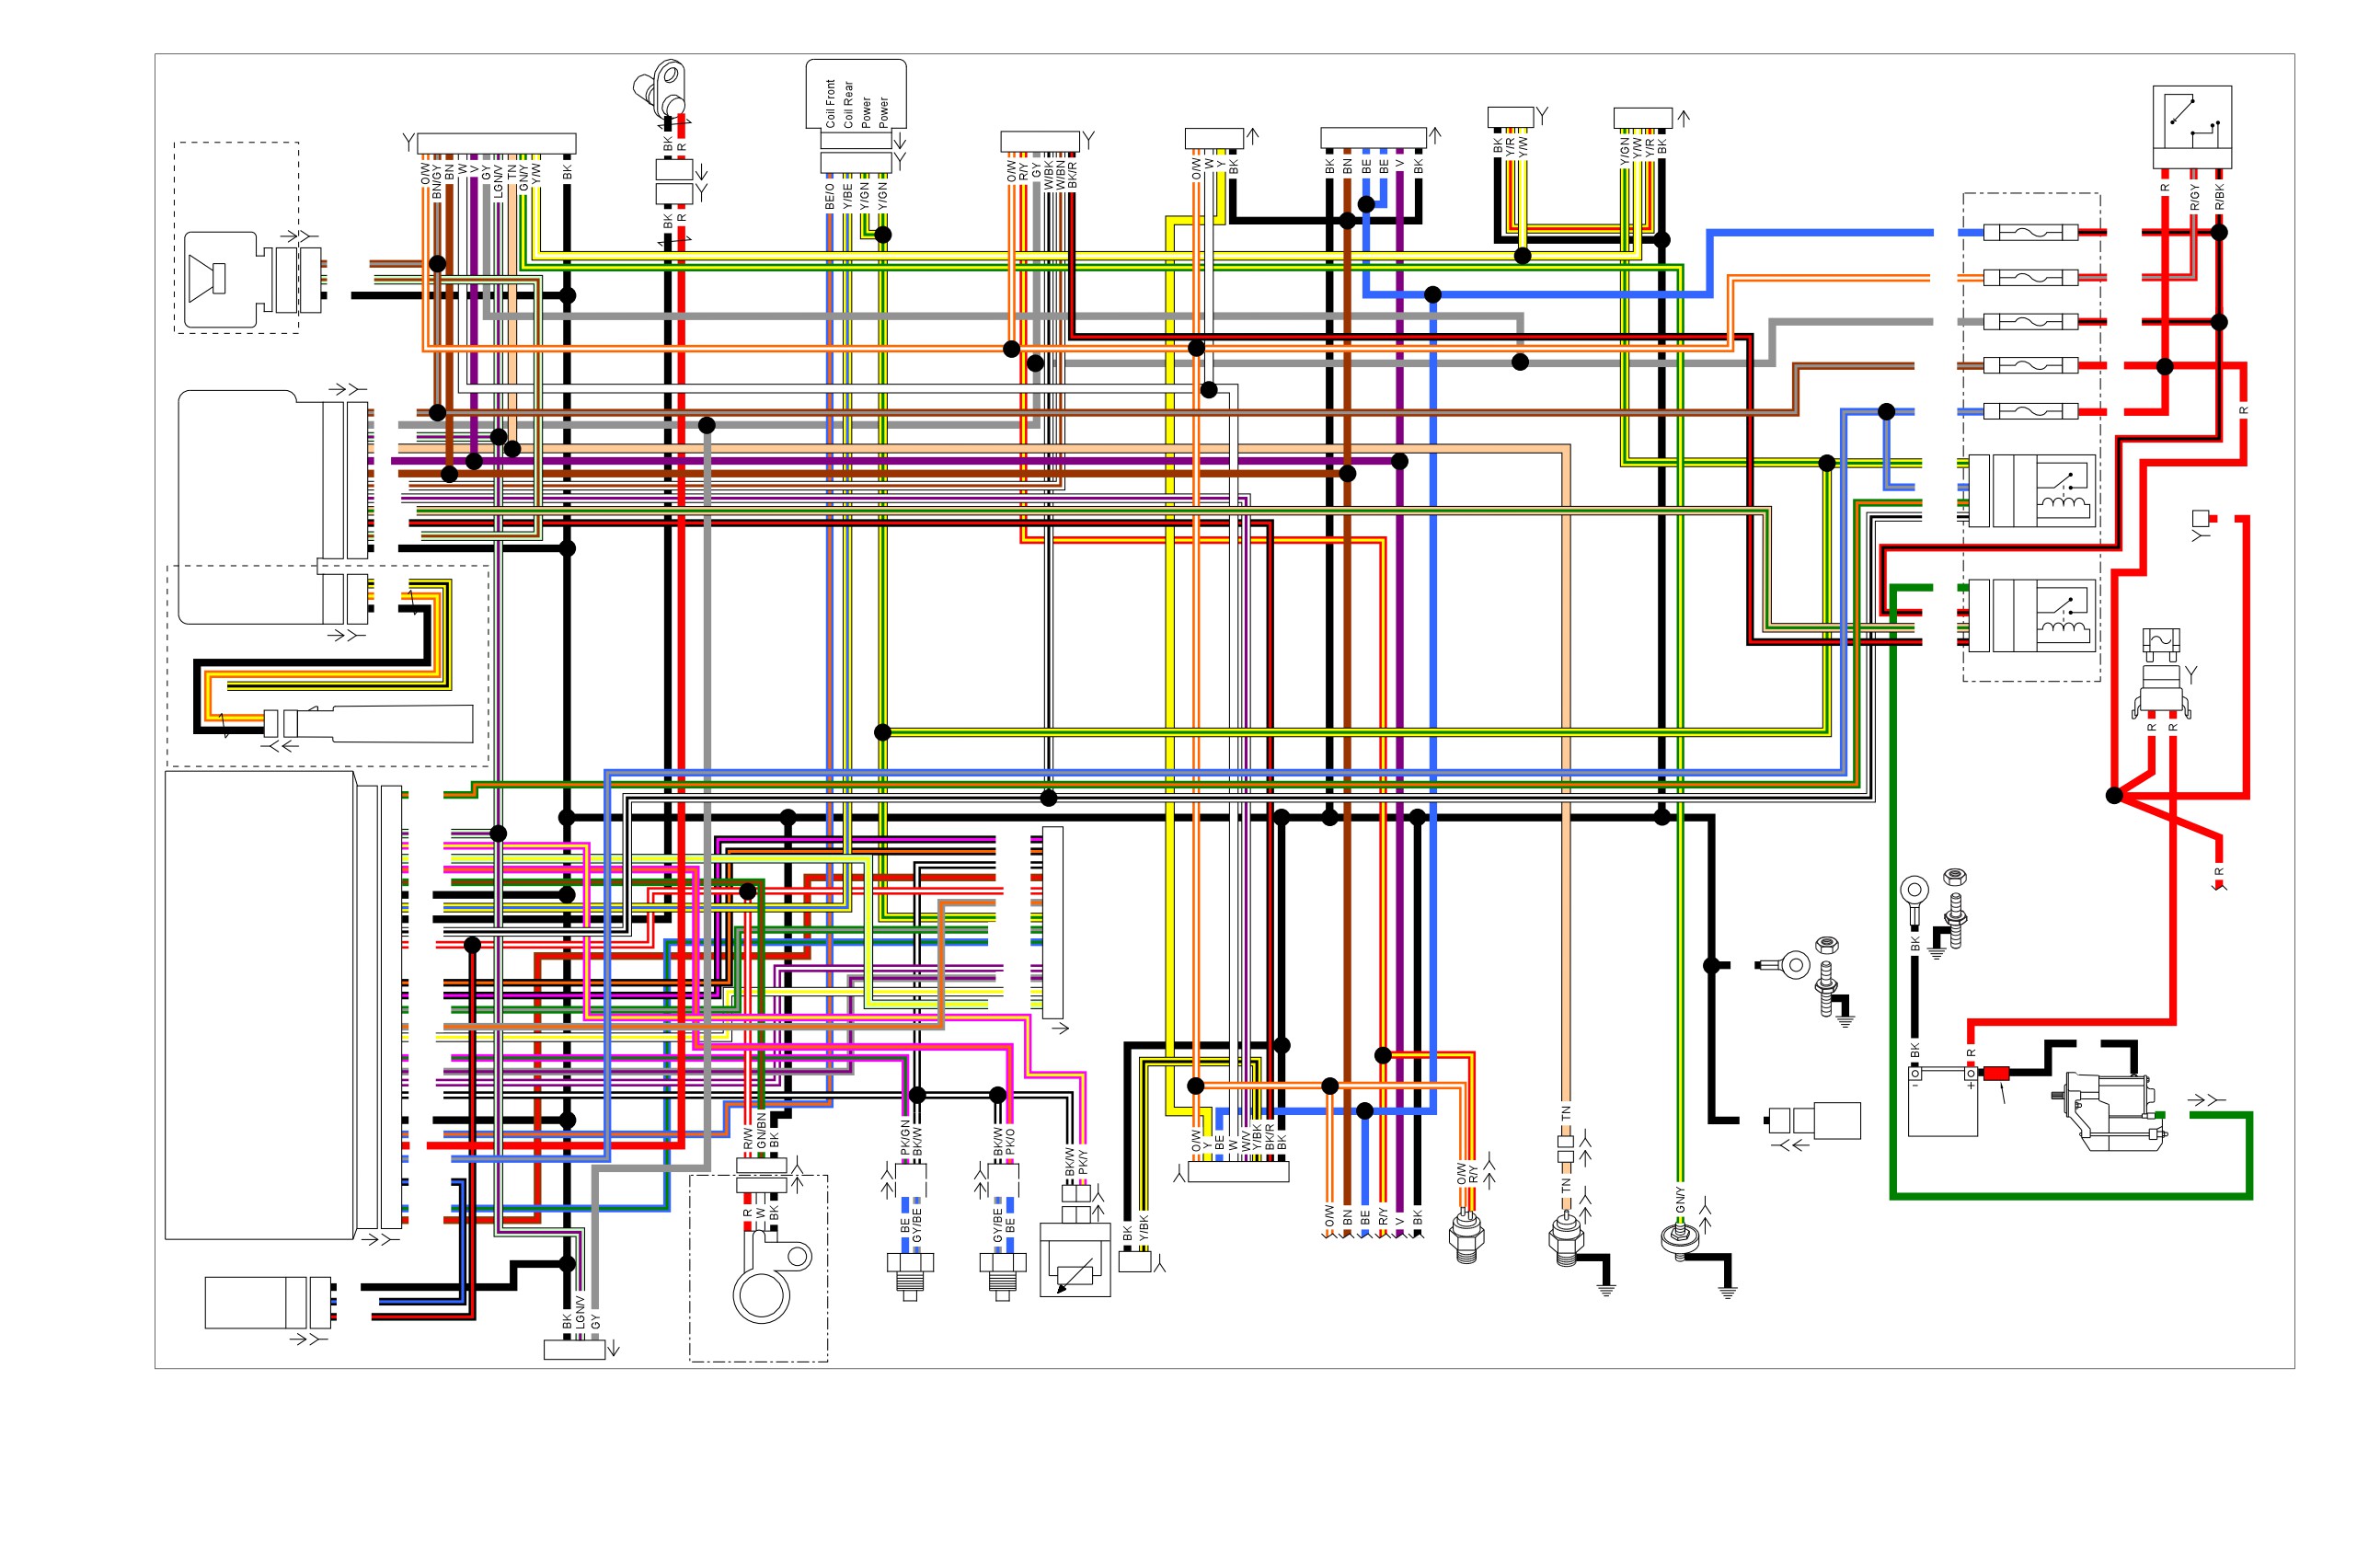Select the main fuse holder with two R wires

coord(2161,673)
